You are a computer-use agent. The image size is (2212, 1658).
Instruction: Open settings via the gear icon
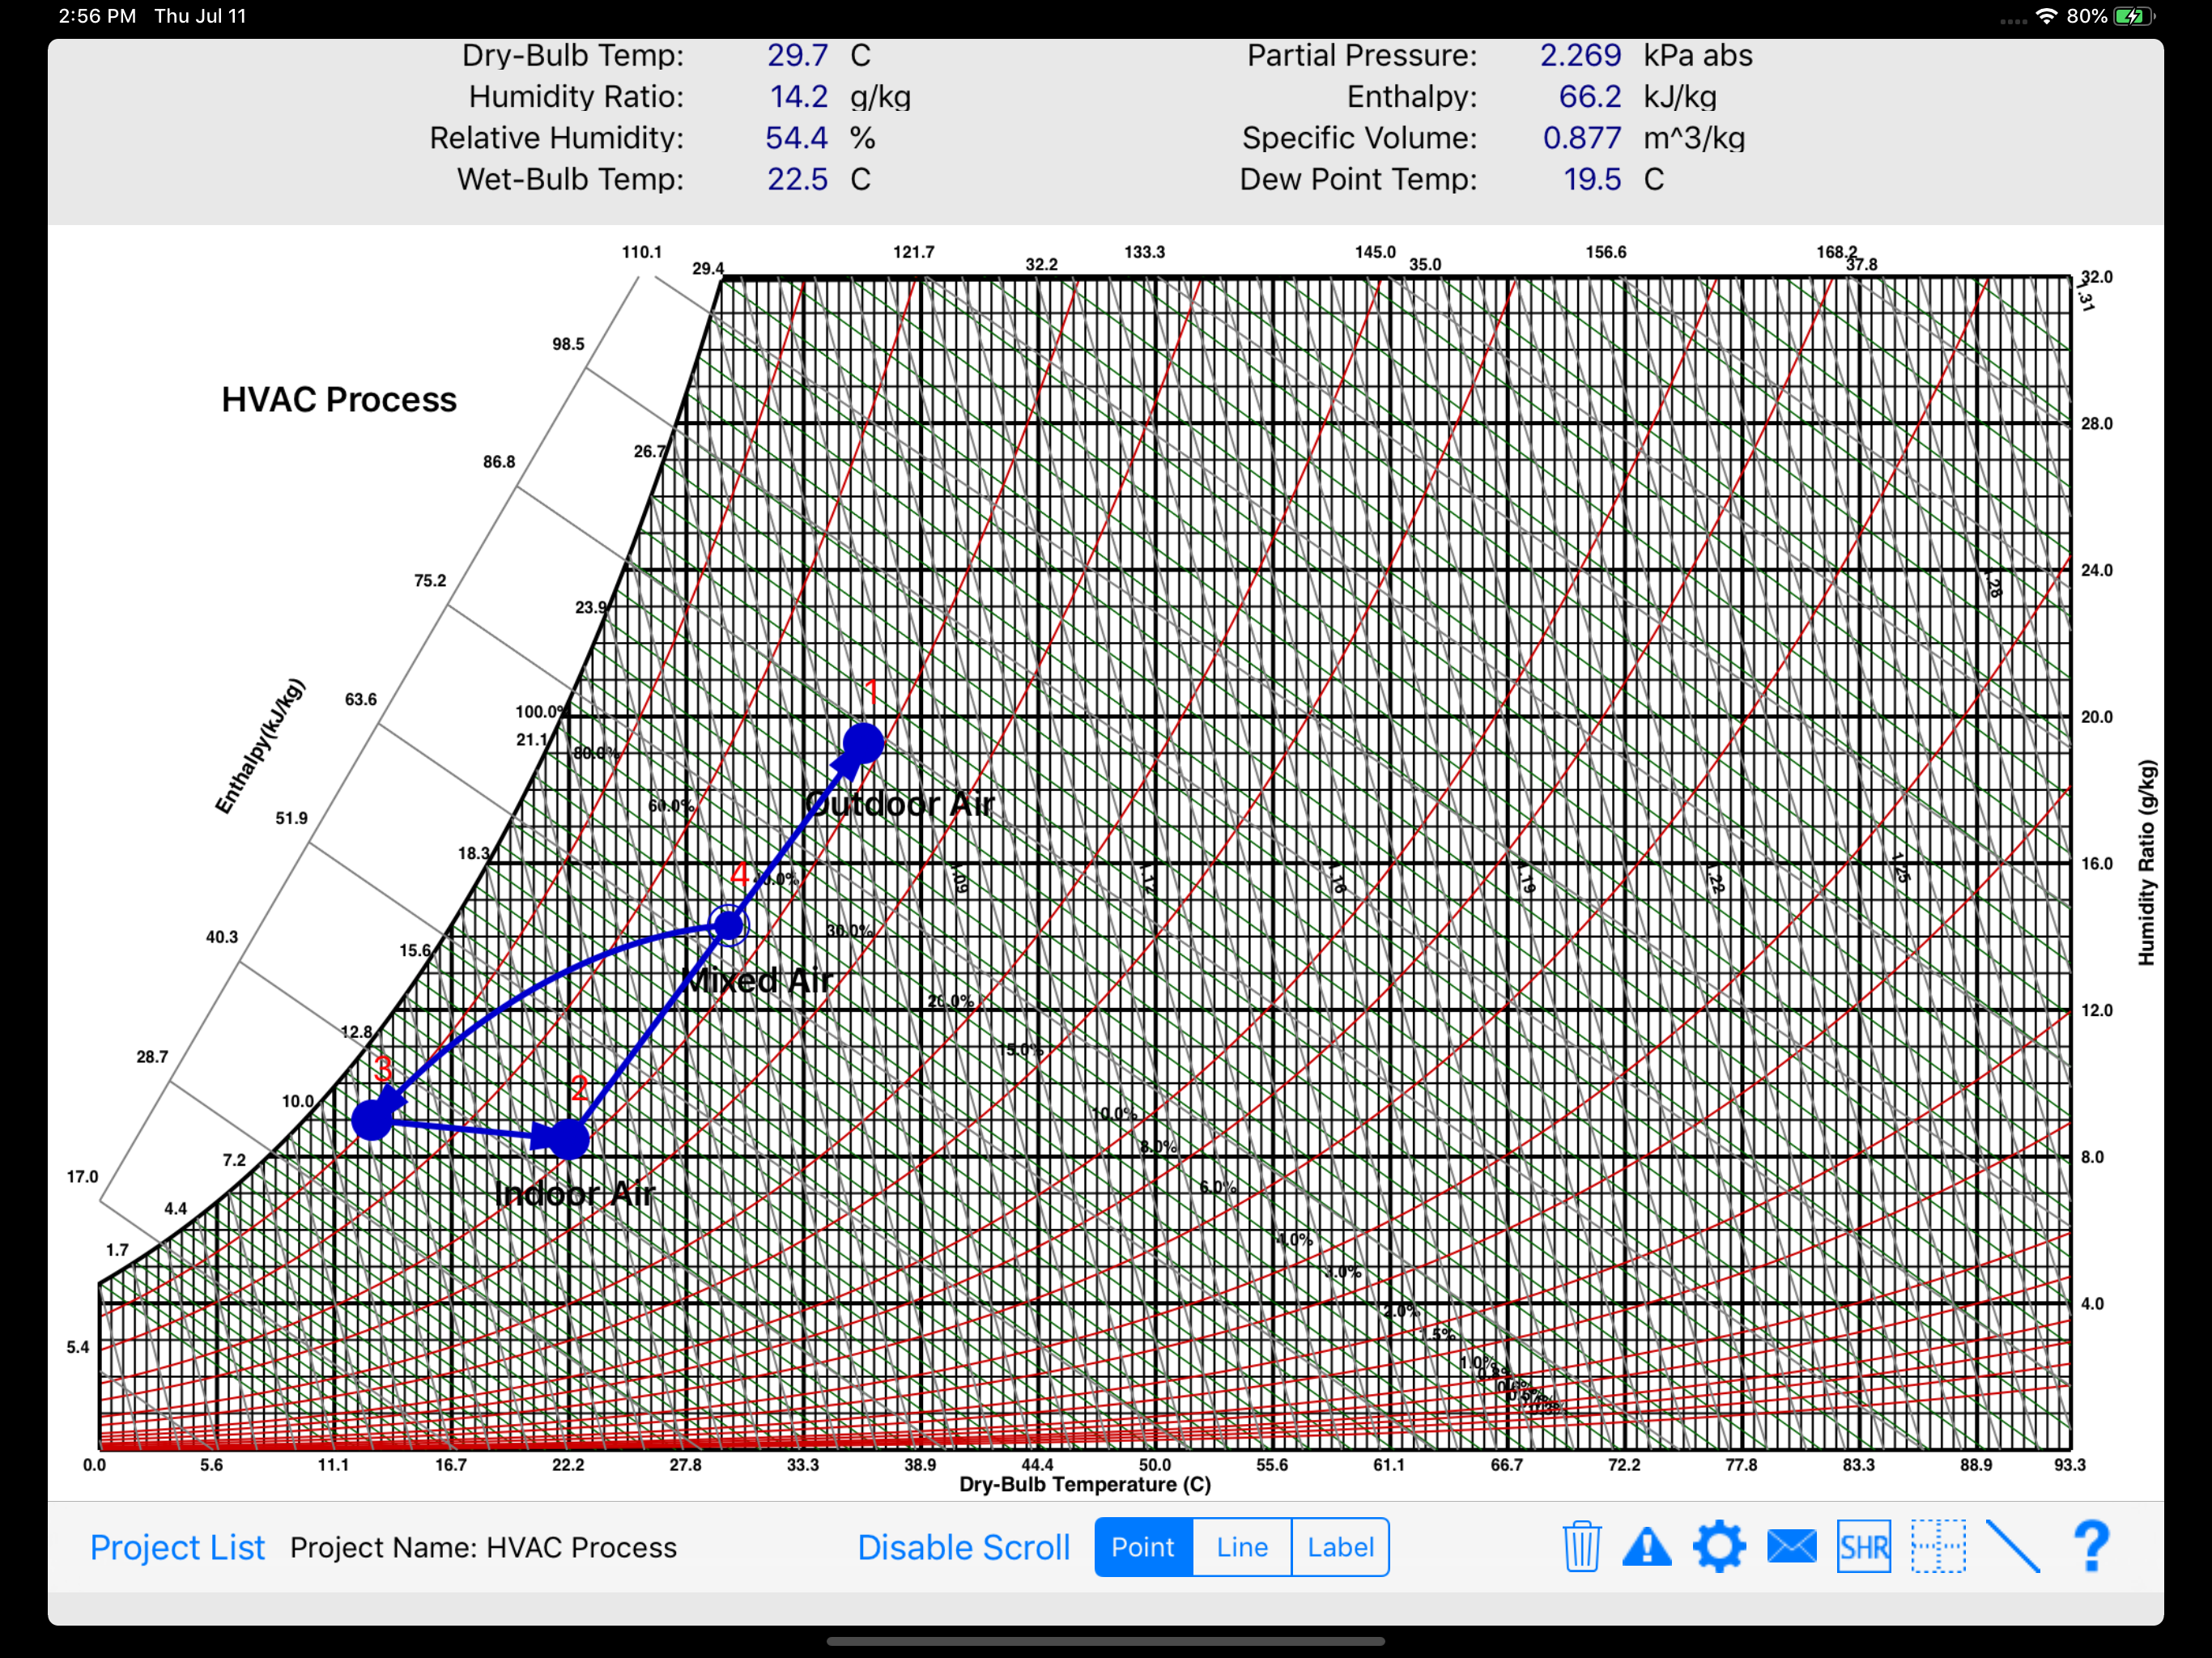[x=1719, y=1546]
